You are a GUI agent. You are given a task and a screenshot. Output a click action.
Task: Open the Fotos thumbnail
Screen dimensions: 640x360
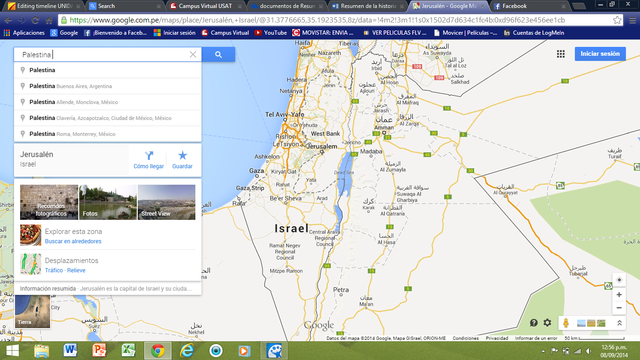pos(108,202)
